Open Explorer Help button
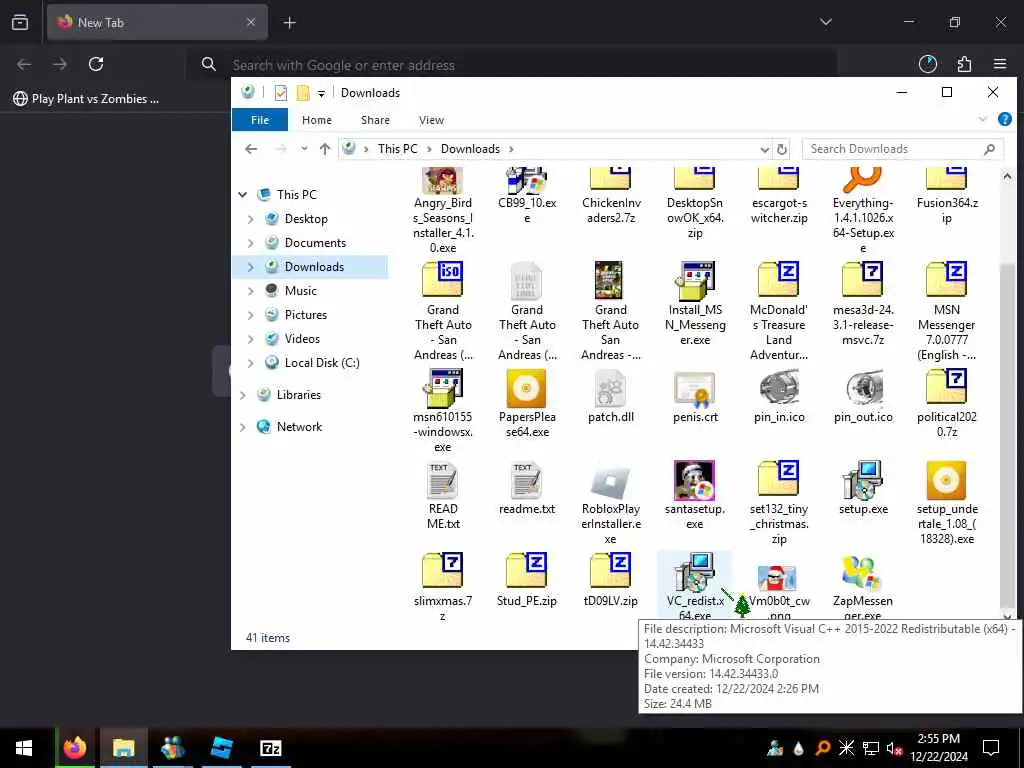 [1004, 120]
